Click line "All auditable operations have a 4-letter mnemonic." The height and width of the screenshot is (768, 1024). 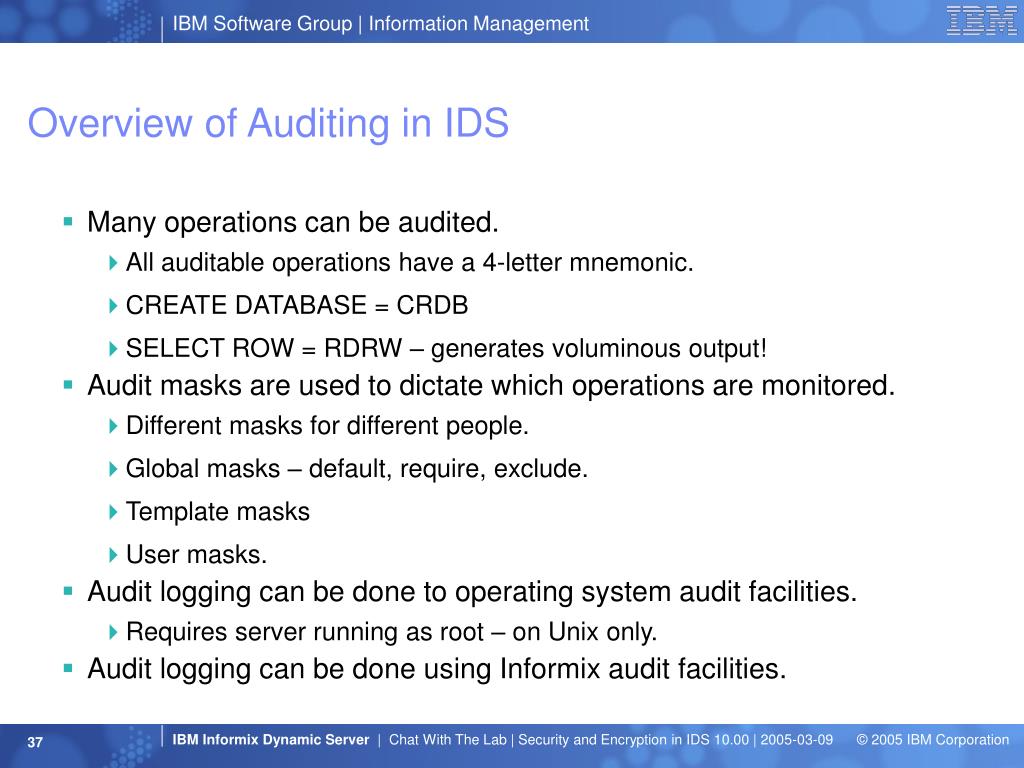(x=409, y=263)
